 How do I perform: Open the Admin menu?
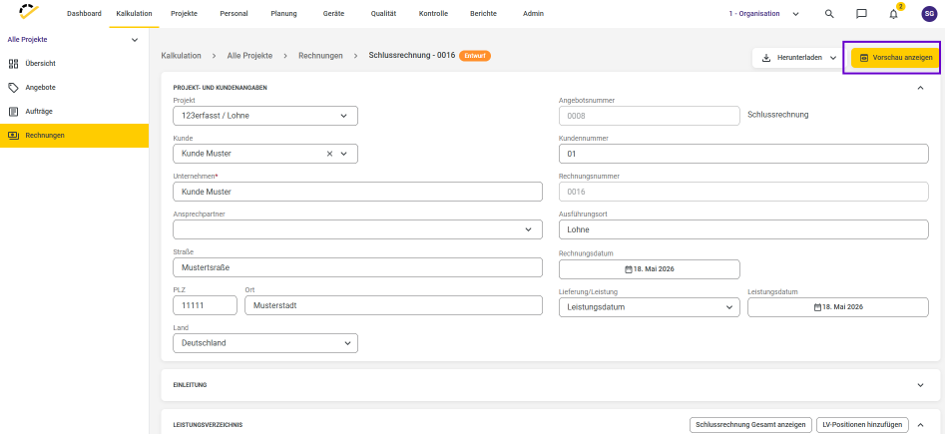click(533, 13)
